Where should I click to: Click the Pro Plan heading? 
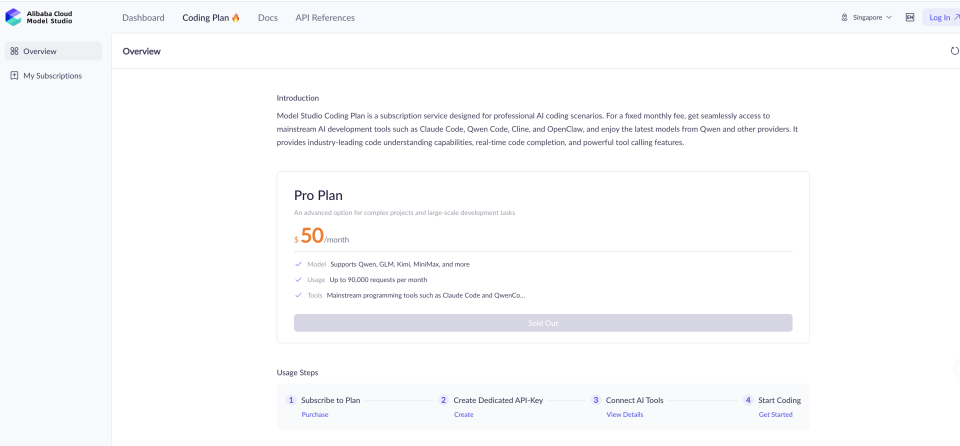pyautogui.click(x=318, y=195)
